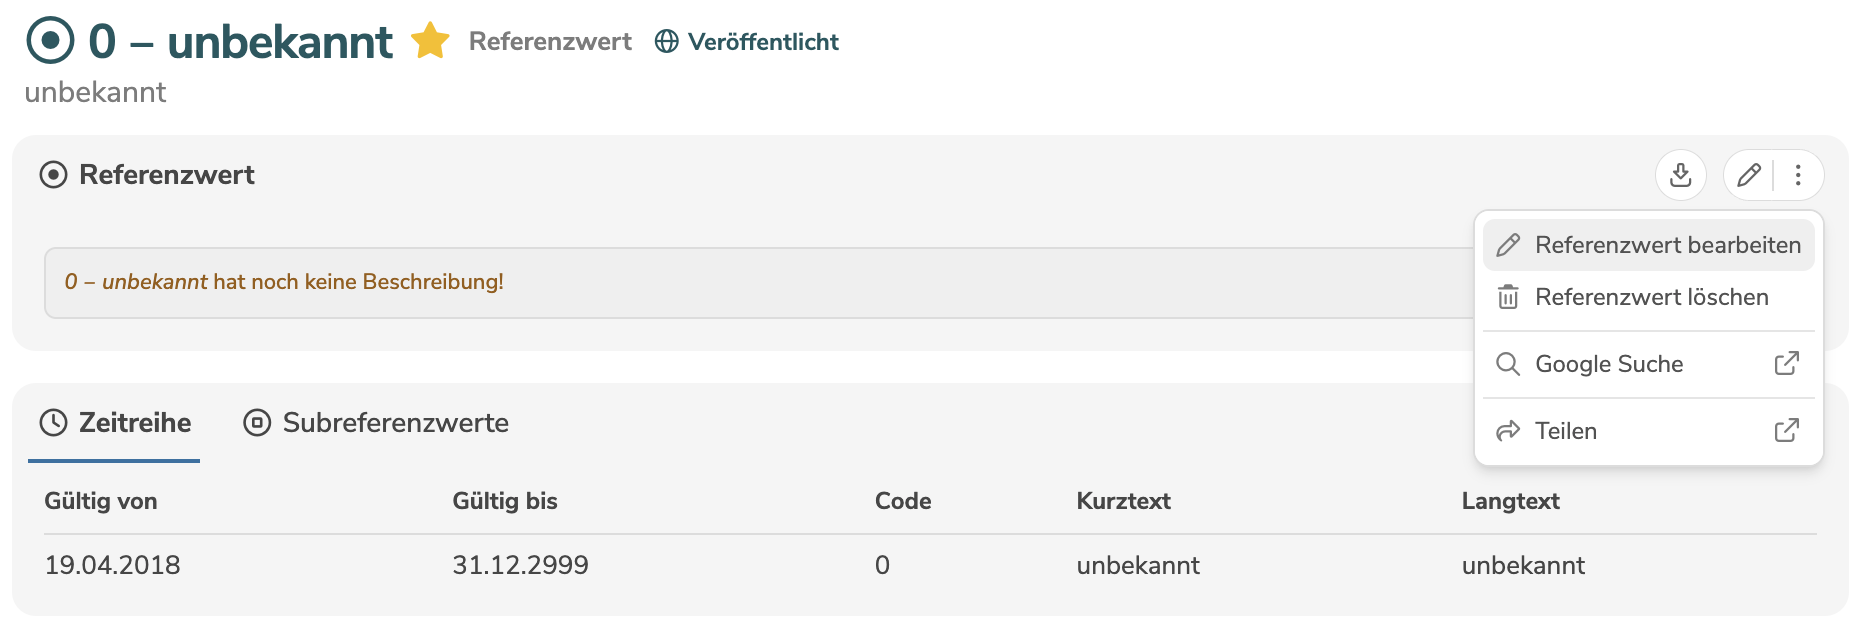Click Teilen in the dropdown menu

[x=1566, y=431]
